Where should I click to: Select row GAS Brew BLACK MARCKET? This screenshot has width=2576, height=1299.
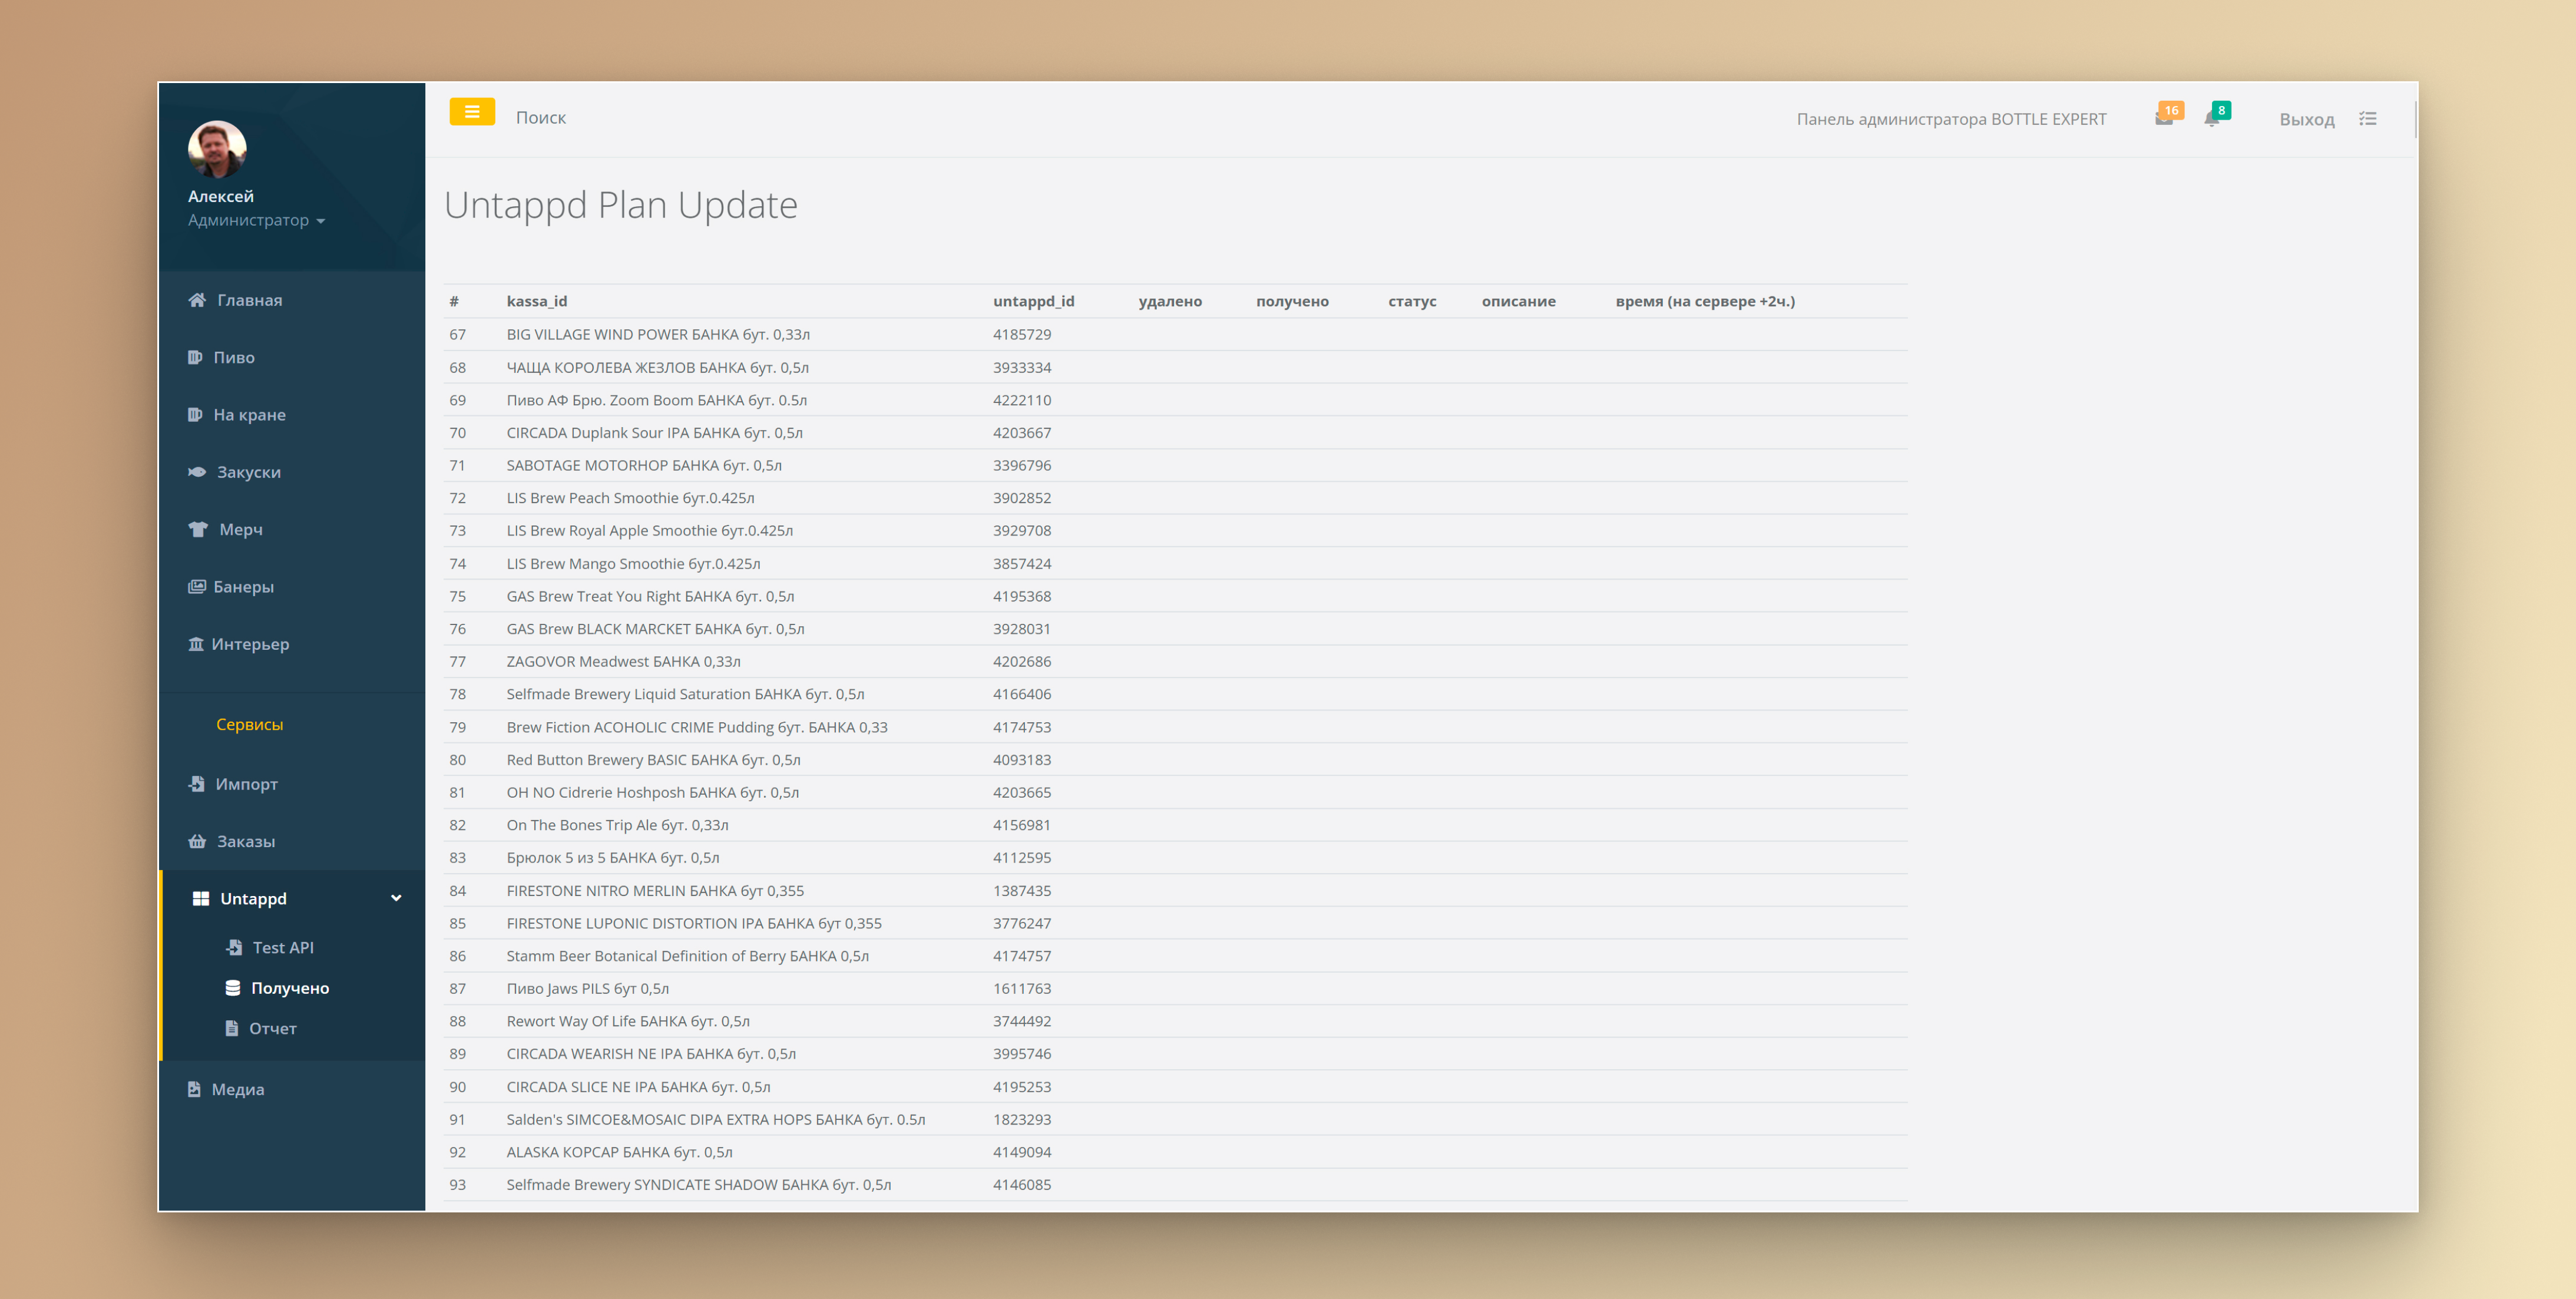tap(1176, 628)
